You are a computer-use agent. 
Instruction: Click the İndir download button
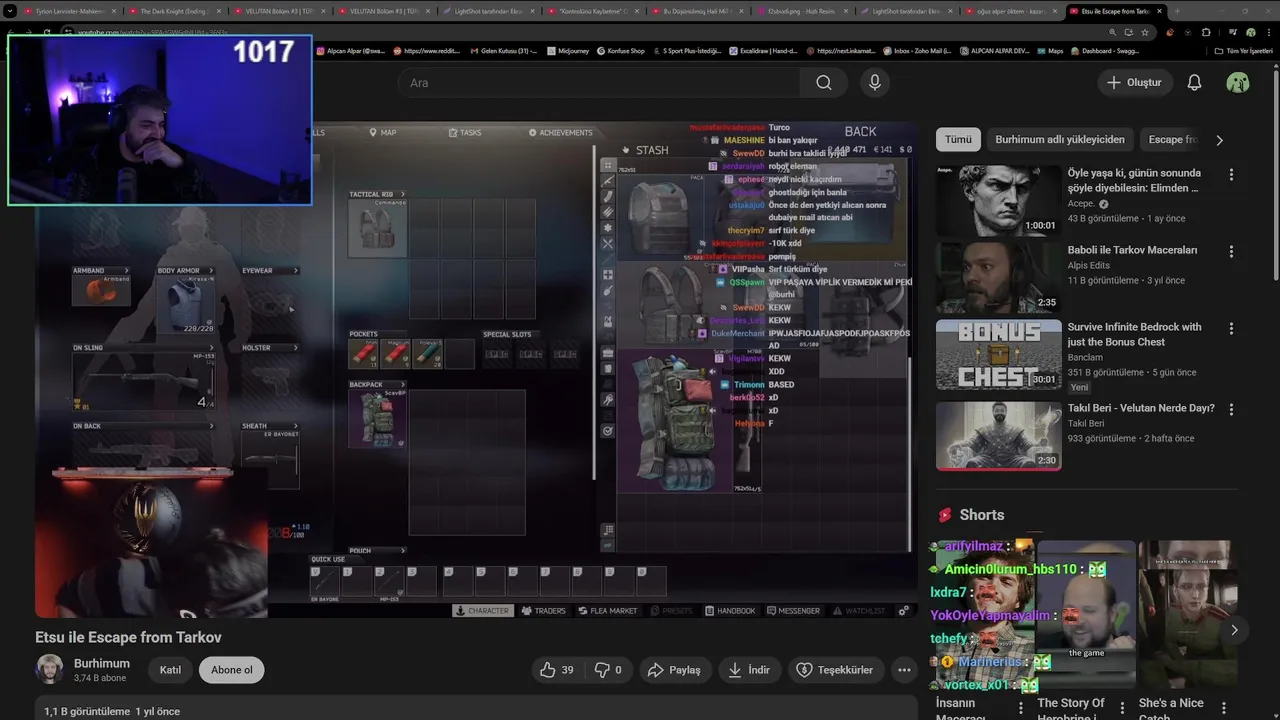(x=749, y=670)
